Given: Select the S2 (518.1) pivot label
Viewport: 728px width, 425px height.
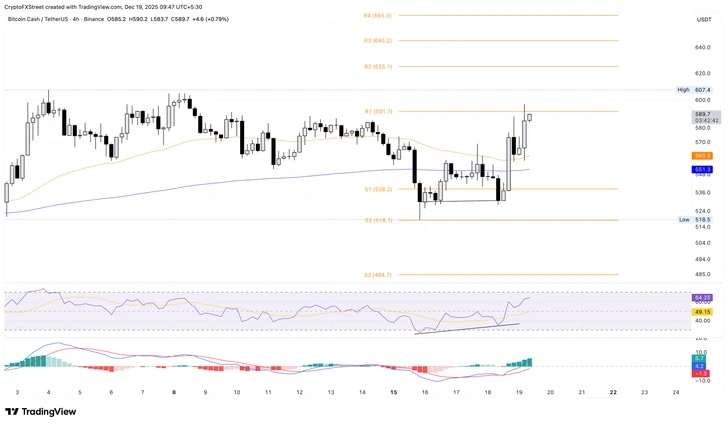Looking at the screenshot, I should click(x=378, y=220).
